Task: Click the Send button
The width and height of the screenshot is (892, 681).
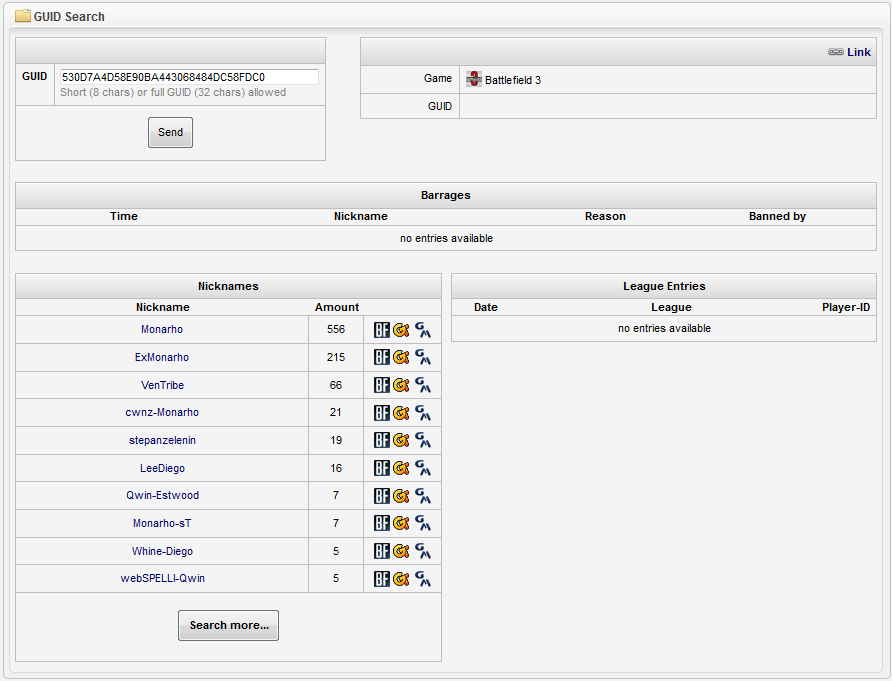Action: pos(170,133)
